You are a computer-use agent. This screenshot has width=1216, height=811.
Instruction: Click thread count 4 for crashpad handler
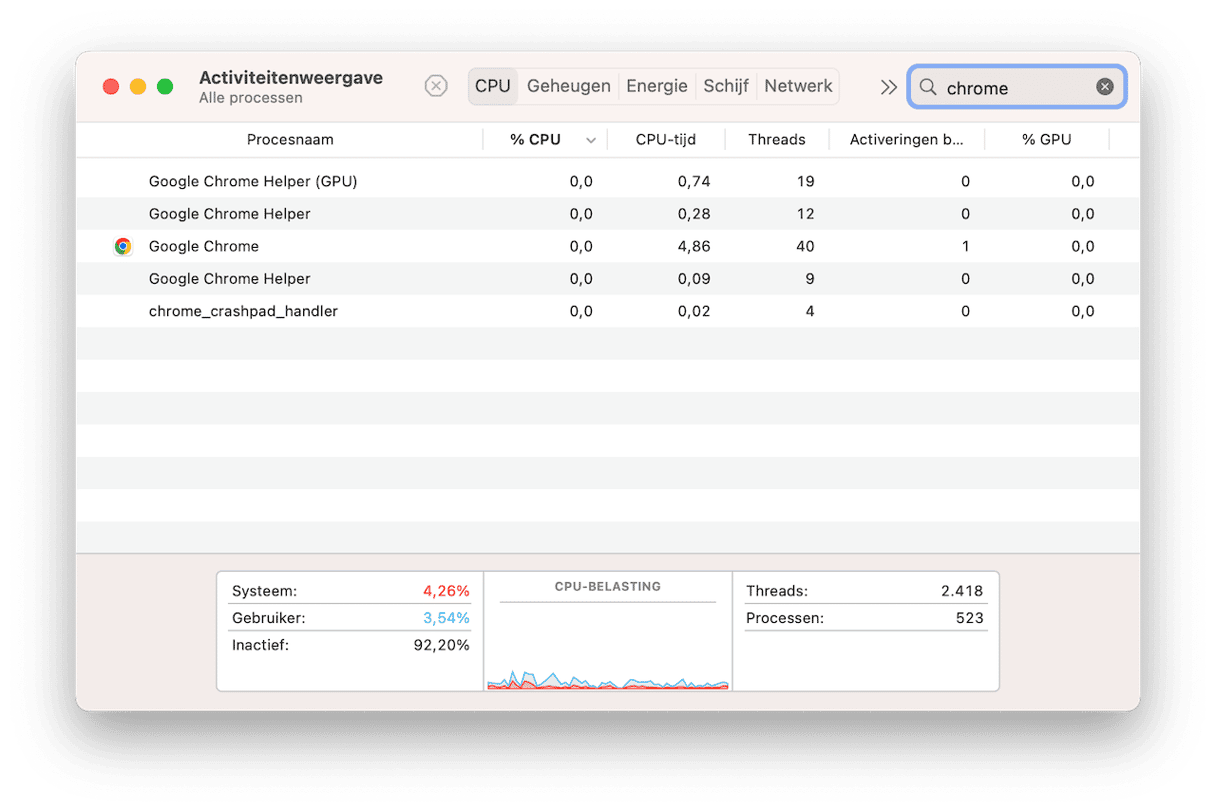(x=810, y=311)
